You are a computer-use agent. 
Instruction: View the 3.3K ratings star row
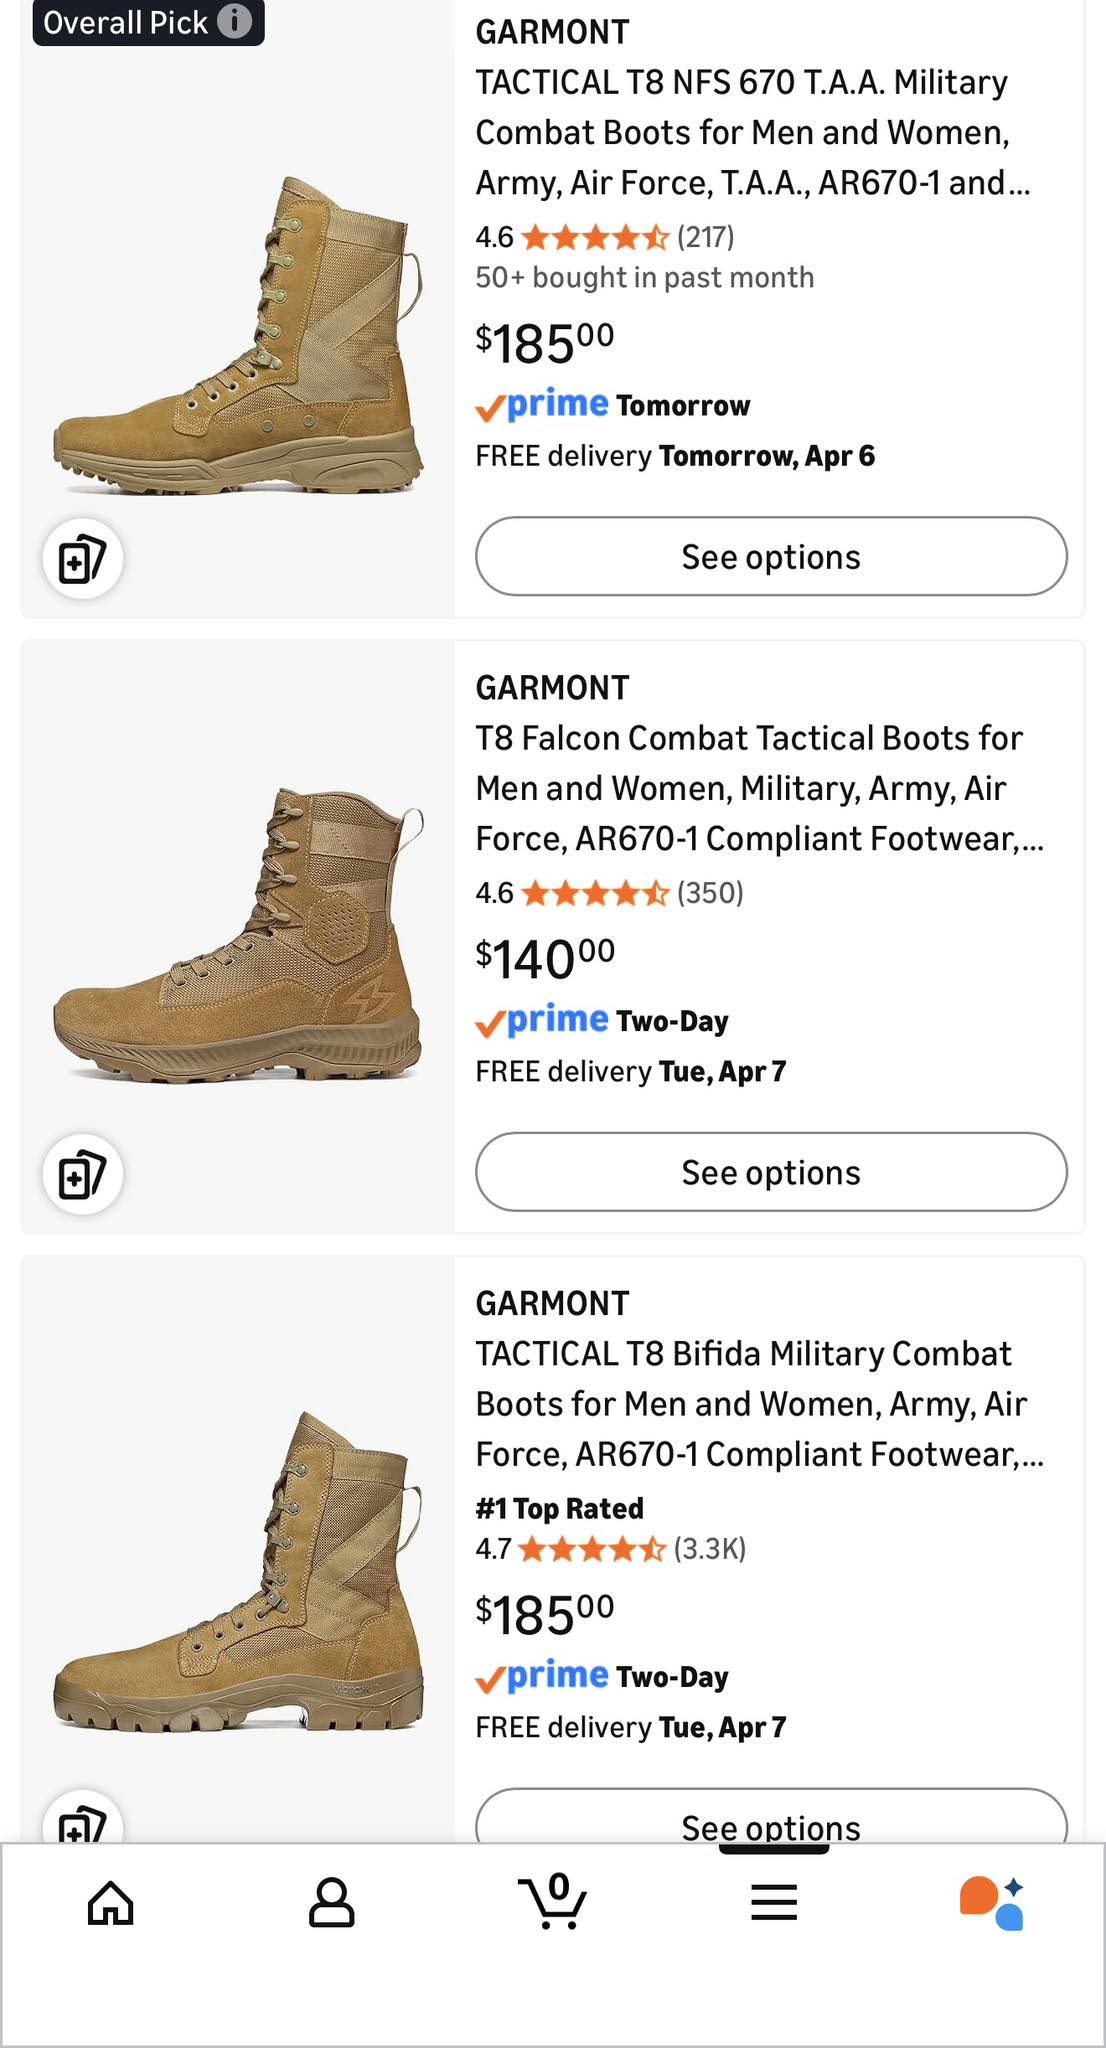tap(611, 1549)
